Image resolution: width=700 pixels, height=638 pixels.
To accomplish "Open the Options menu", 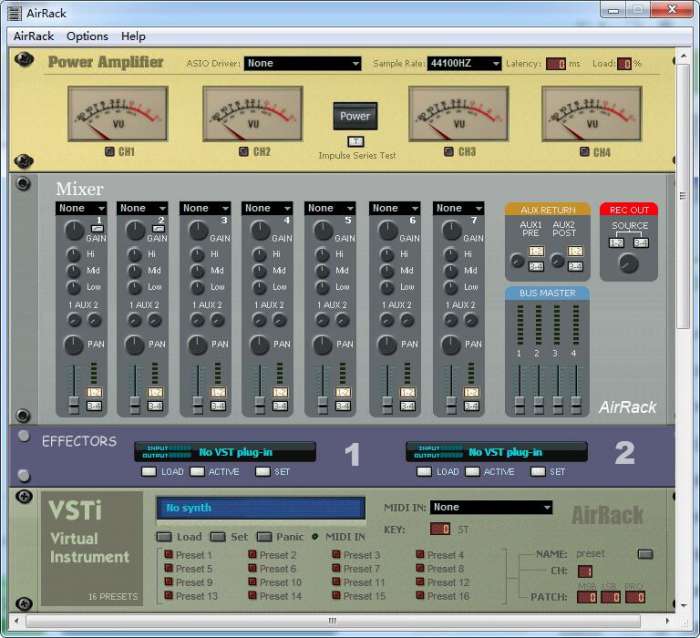I will (87, 36).
